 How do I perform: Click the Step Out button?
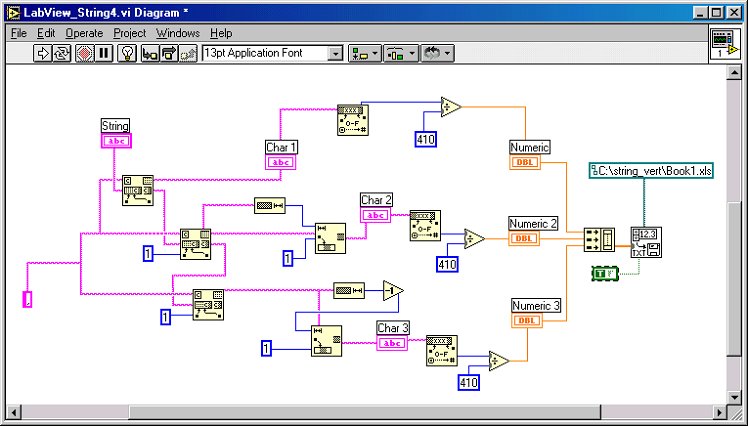pyautogui.click(x=187, y=53)
